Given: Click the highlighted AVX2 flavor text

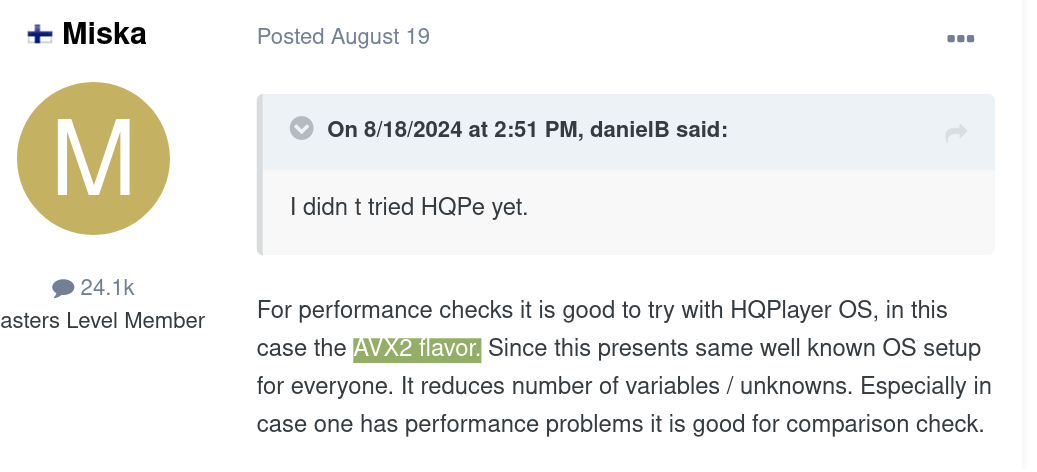Looking at the screenshot, I should pos(417,348).
